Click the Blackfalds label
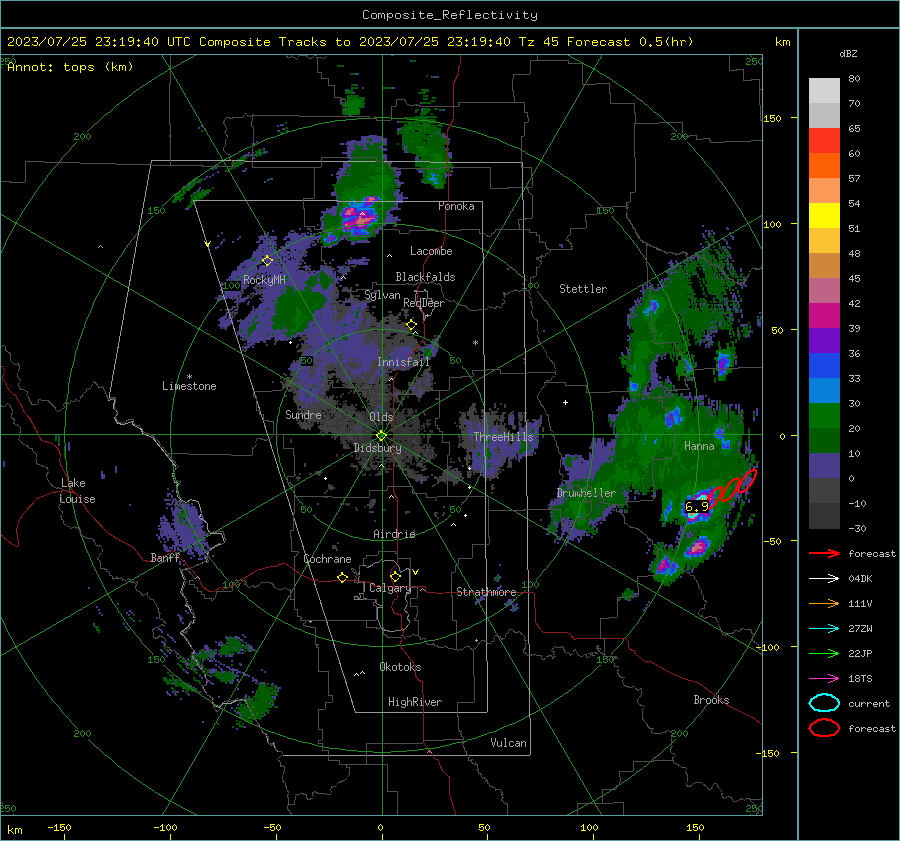The height and width of the screenshot is (841, 900). pyautogui.click(x=425, y=277)
